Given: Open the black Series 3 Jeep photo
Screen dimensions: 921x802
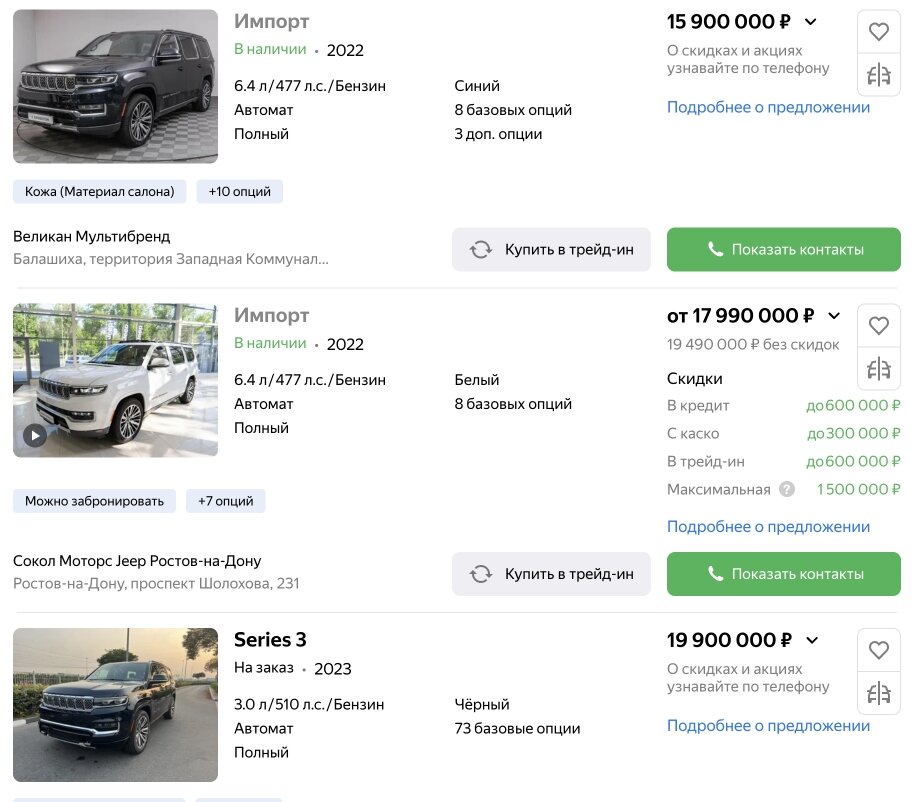Looking at the screenshot, I should point(115,704).
